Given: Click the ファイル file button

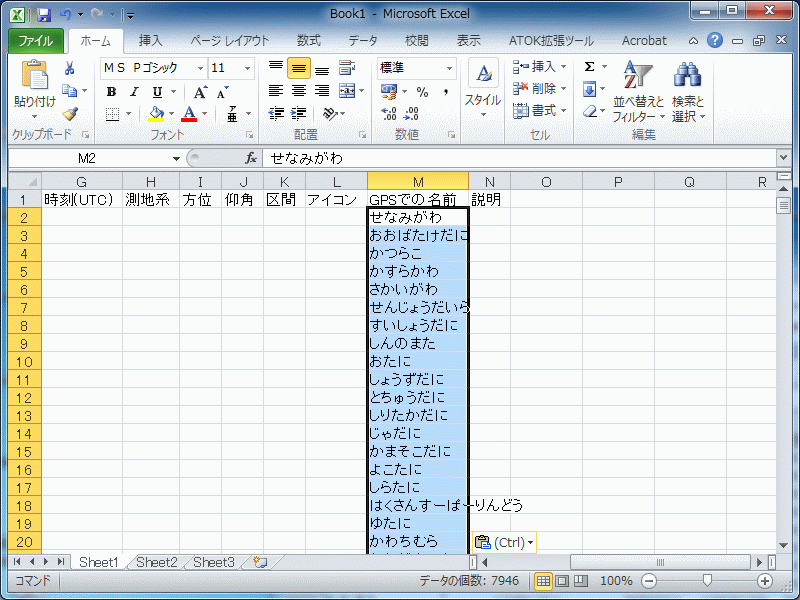Looking at the screenshot, I should click(x=36, y=41).
